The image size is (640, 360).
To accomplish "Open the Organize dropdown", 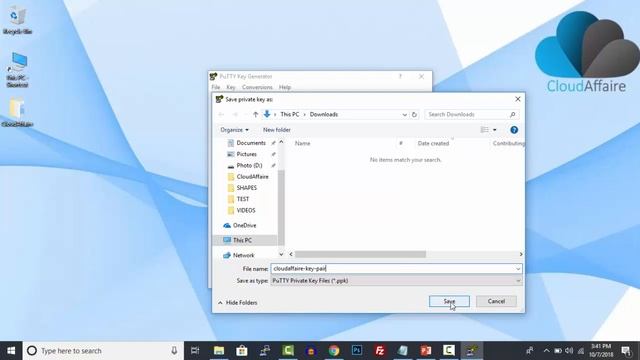I will tap(234, 130).
